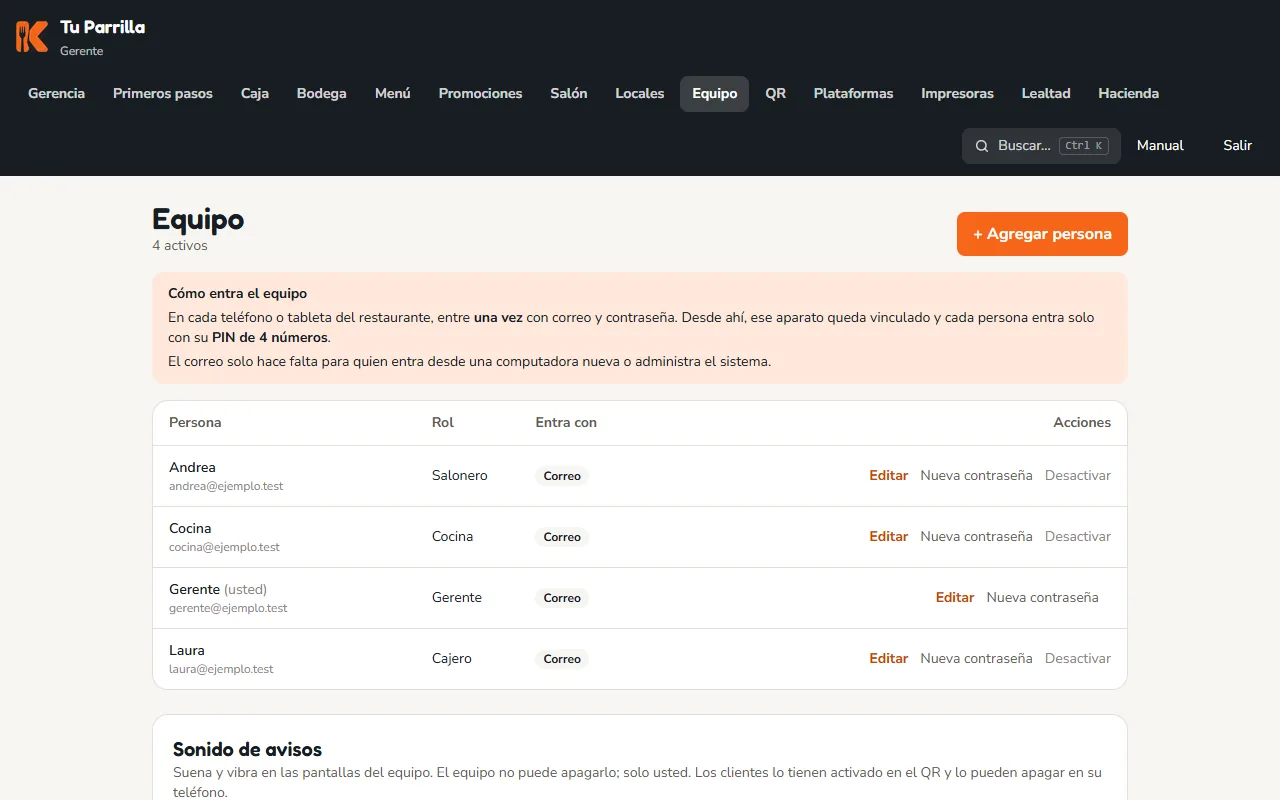
Task: Go to Plataformas section
Action: coord(854,94)
